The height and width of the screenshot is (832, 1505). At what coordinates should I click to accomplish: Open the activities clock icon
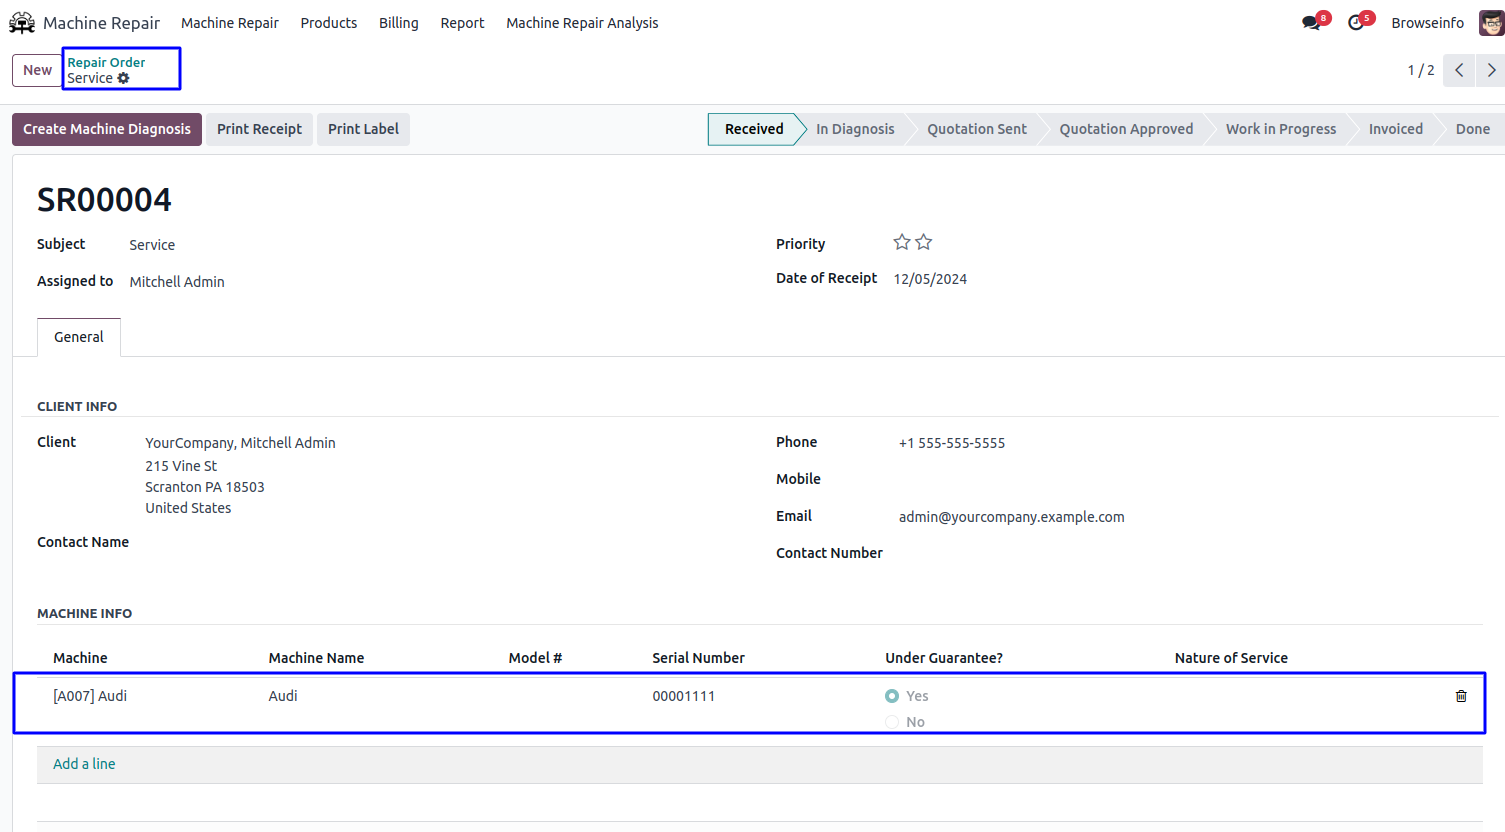(x=1356, y=23)
